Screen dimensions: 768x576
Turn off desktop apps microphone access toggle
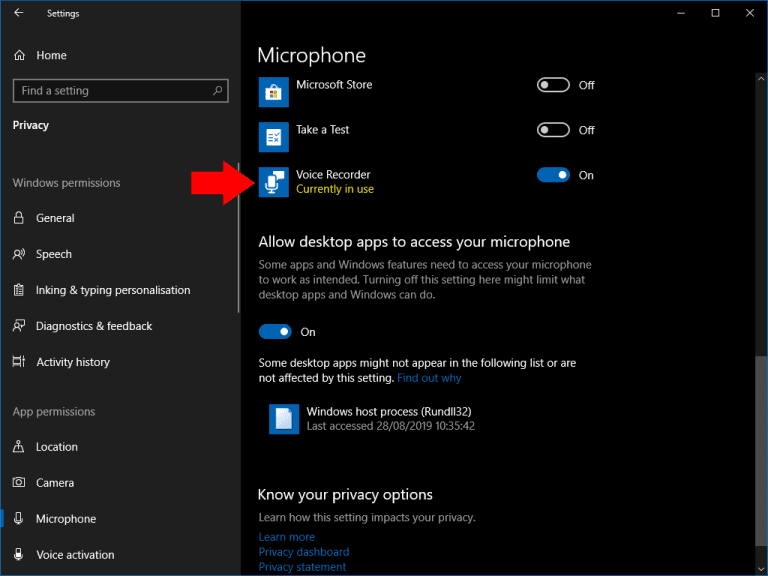tap(275, 332)
